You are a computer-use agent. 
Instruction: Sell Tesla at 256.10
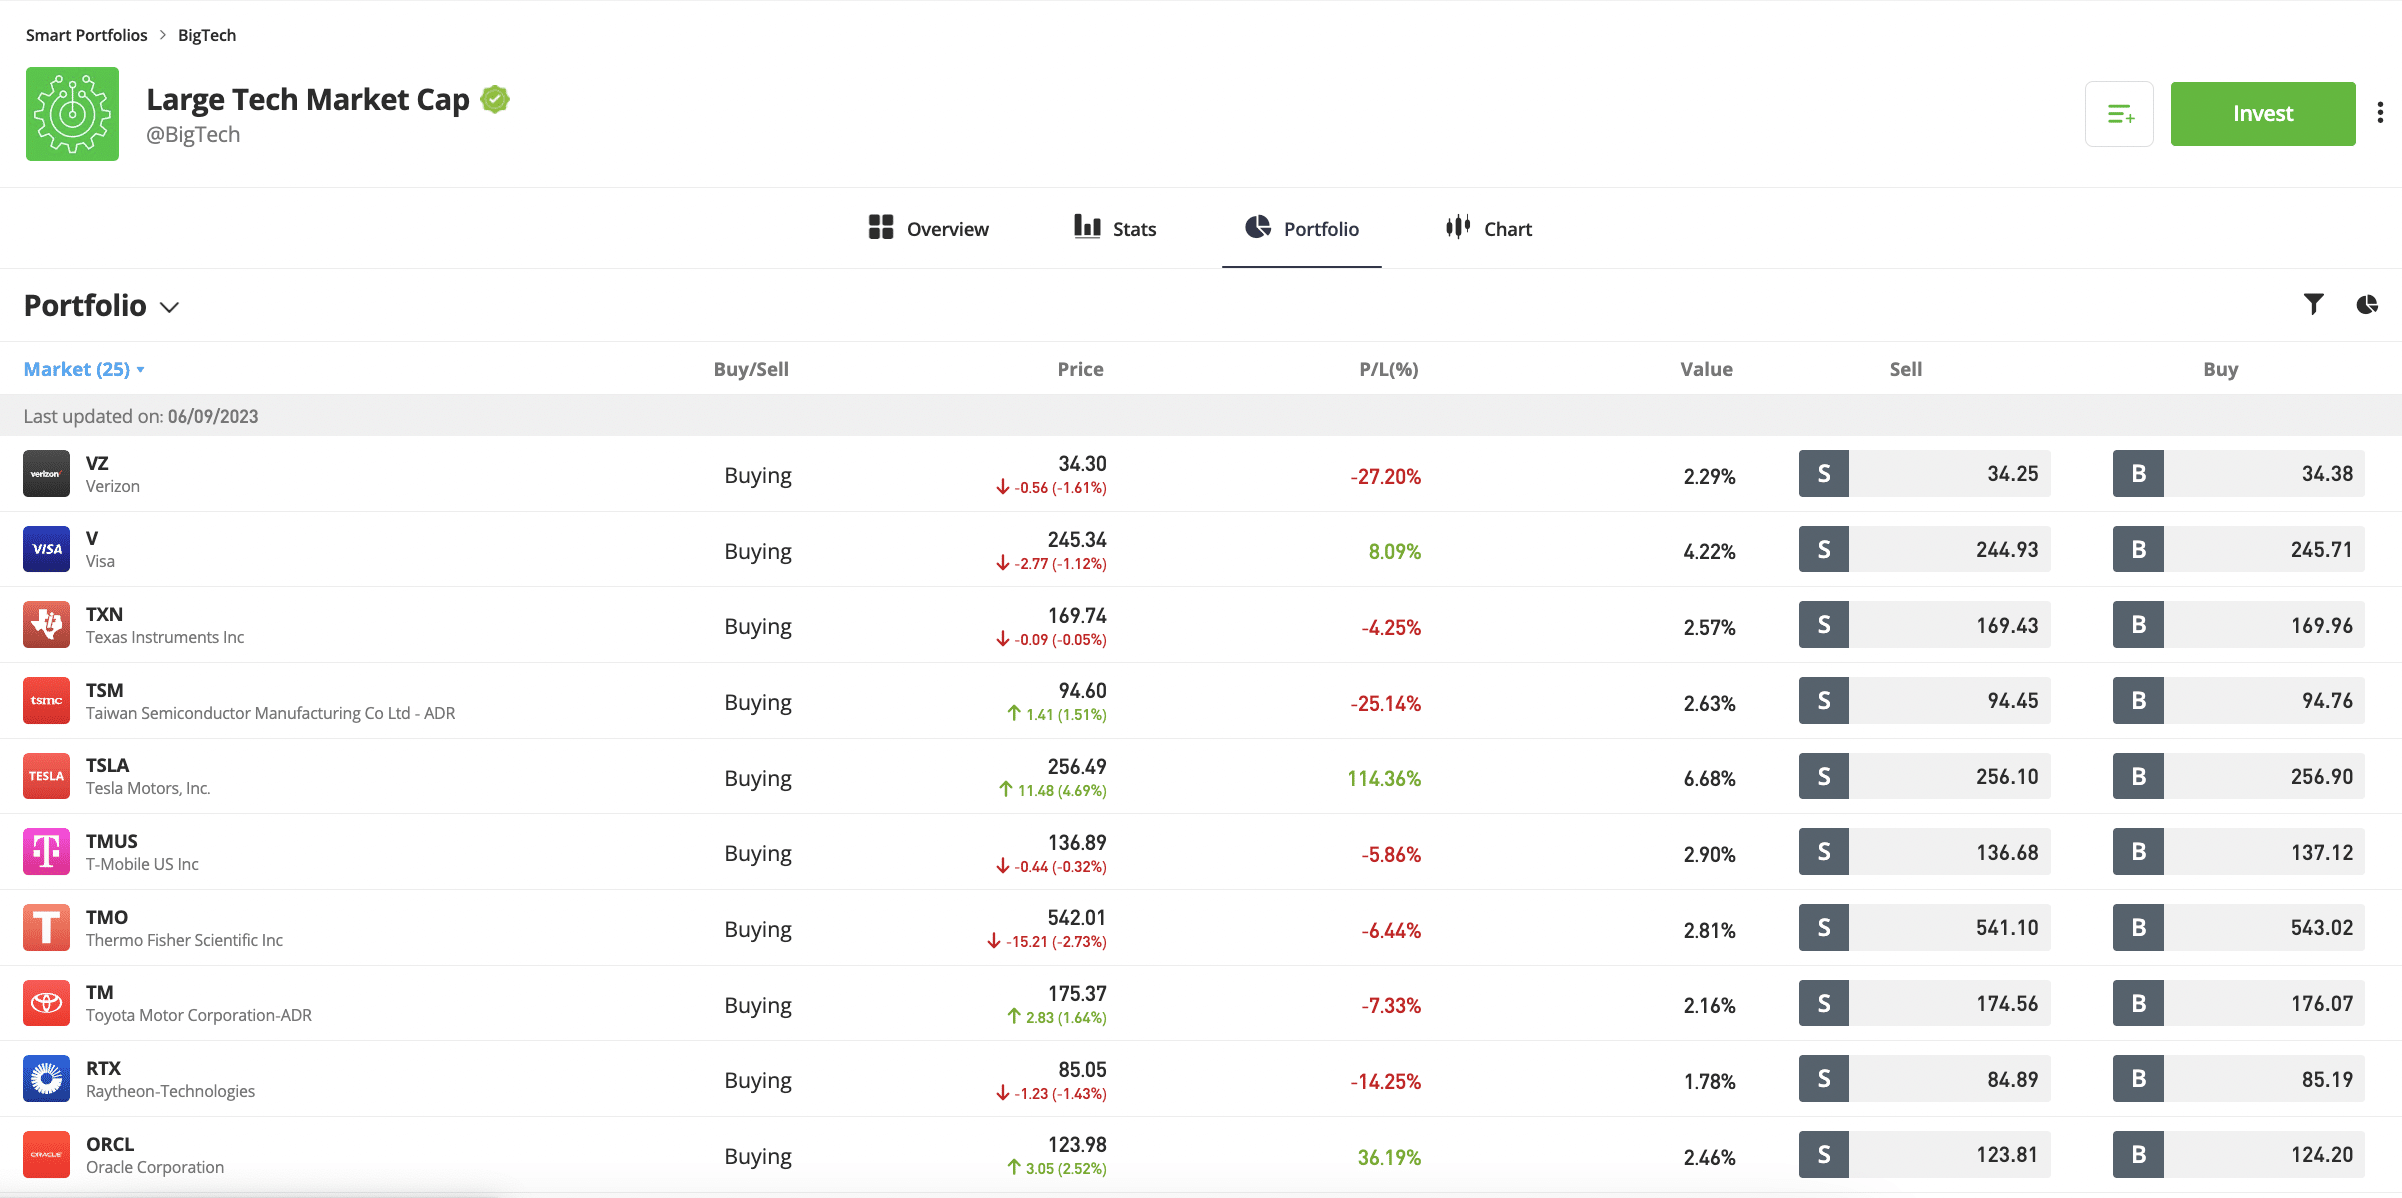pos(1924,776)
